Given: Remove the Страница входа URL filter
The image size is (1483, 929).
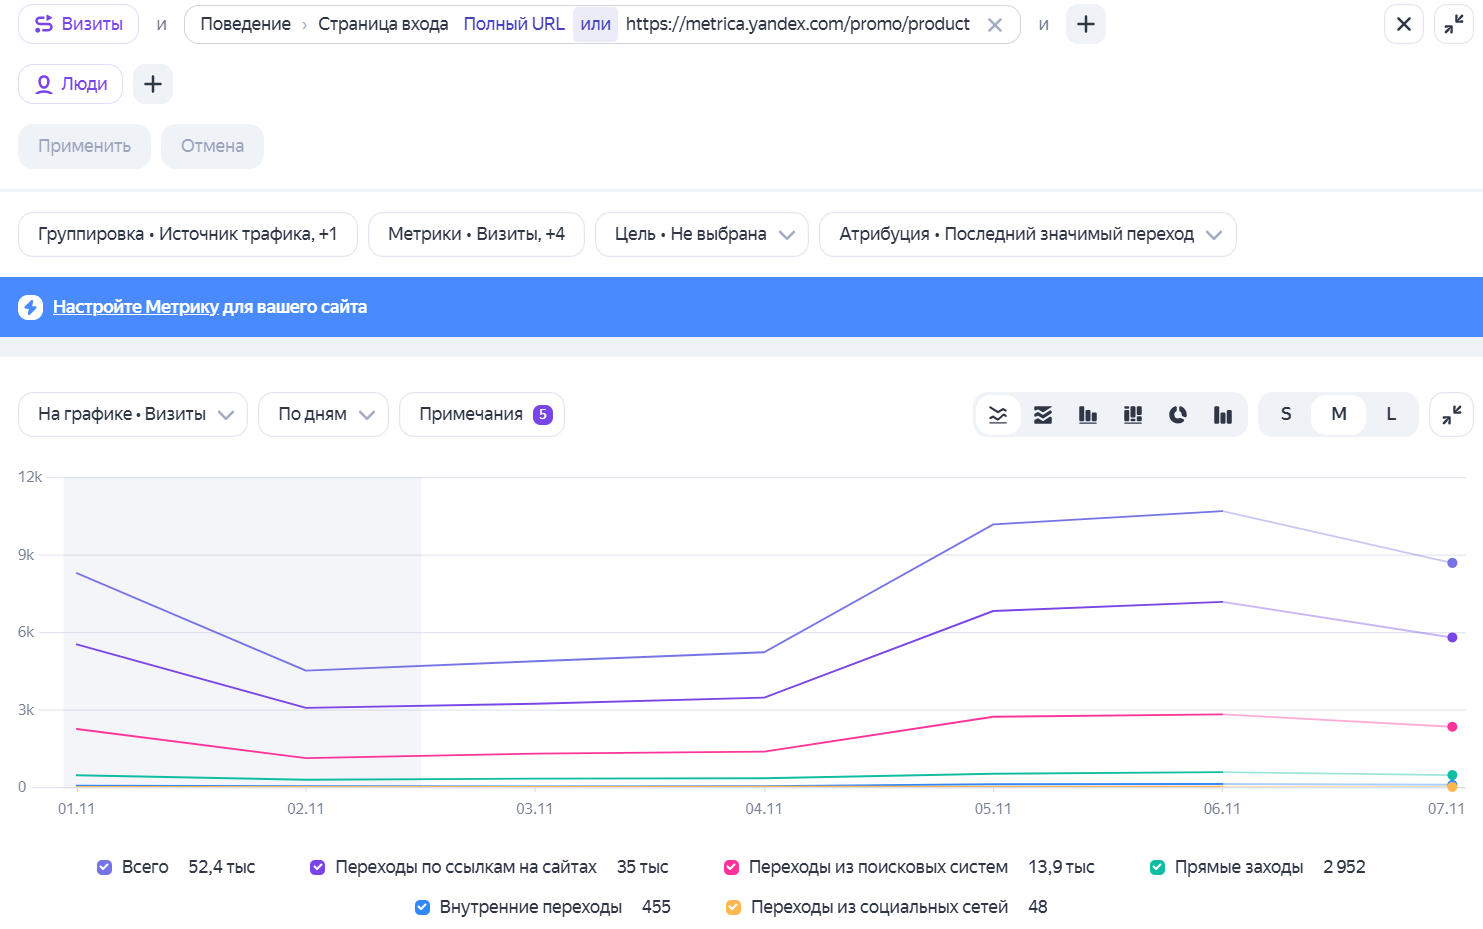Looking at the screenshot, I should click(x=995, y=25).
